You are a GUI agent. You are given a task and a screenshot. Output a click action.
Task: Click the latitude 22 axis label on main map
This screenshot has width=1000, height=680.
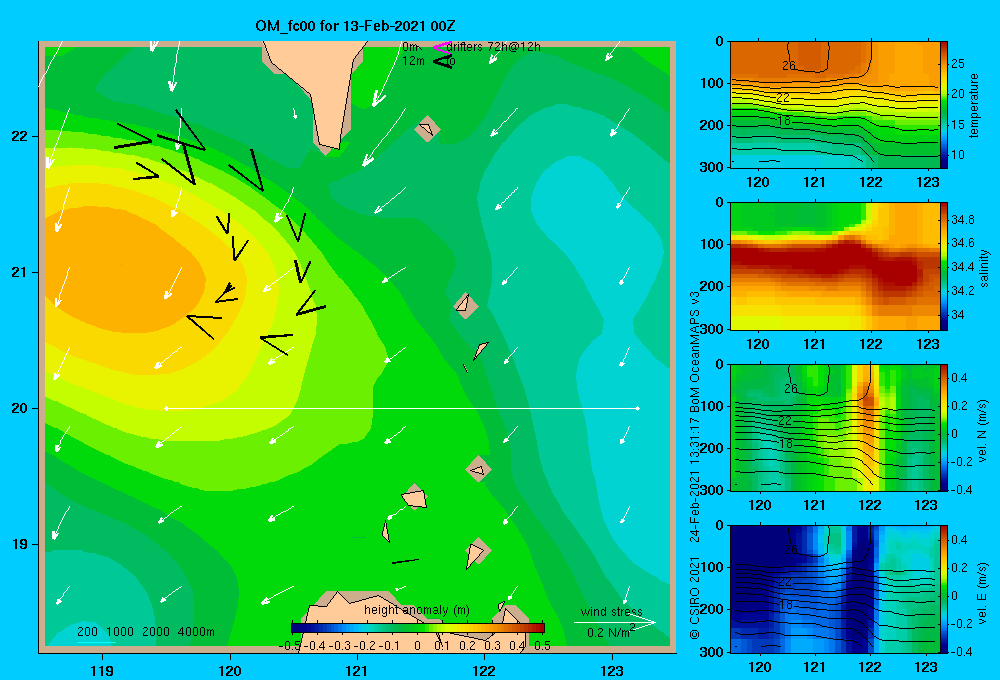pos(20,136)
